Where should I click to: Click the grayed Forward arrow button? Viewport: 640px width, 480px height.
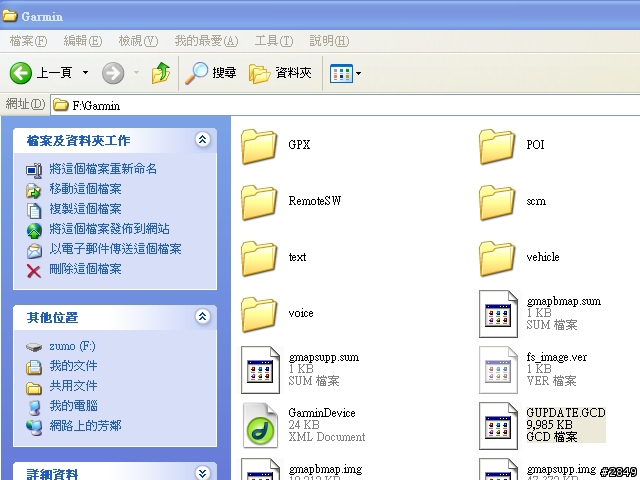113,73
